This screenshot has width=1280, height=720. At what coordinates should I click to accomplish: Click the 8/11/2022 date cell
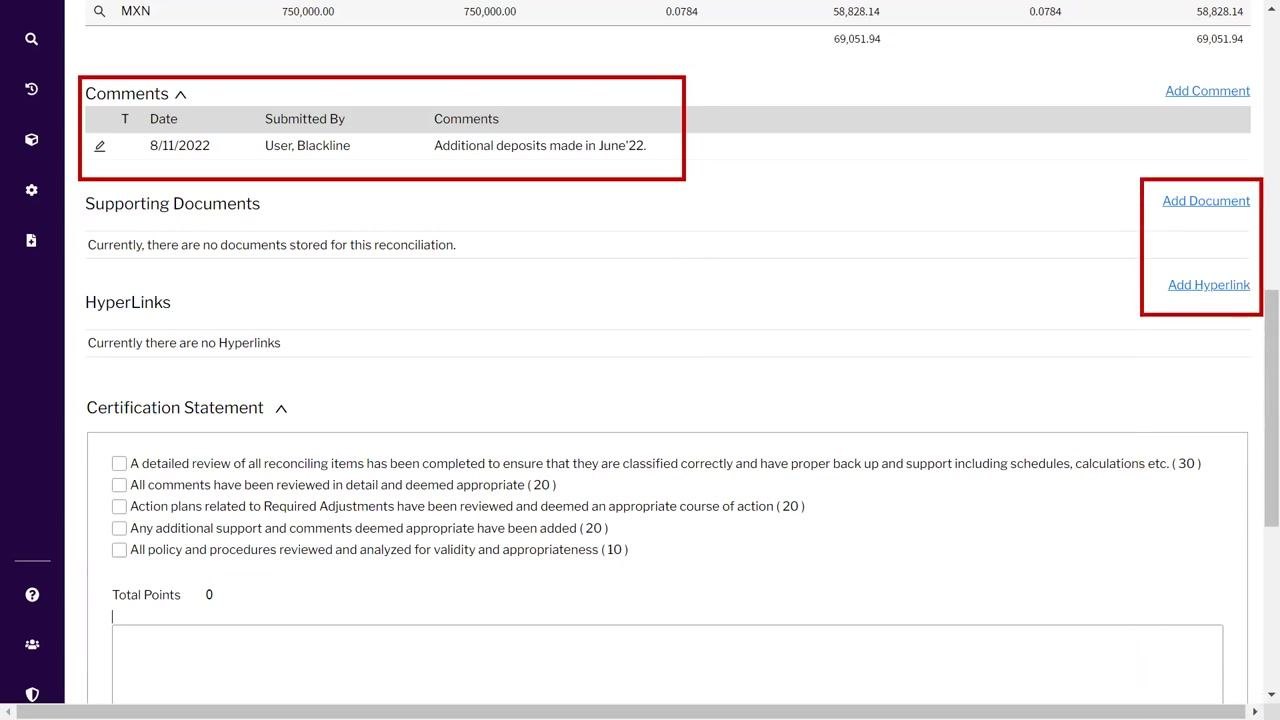(x=180, y=146)
